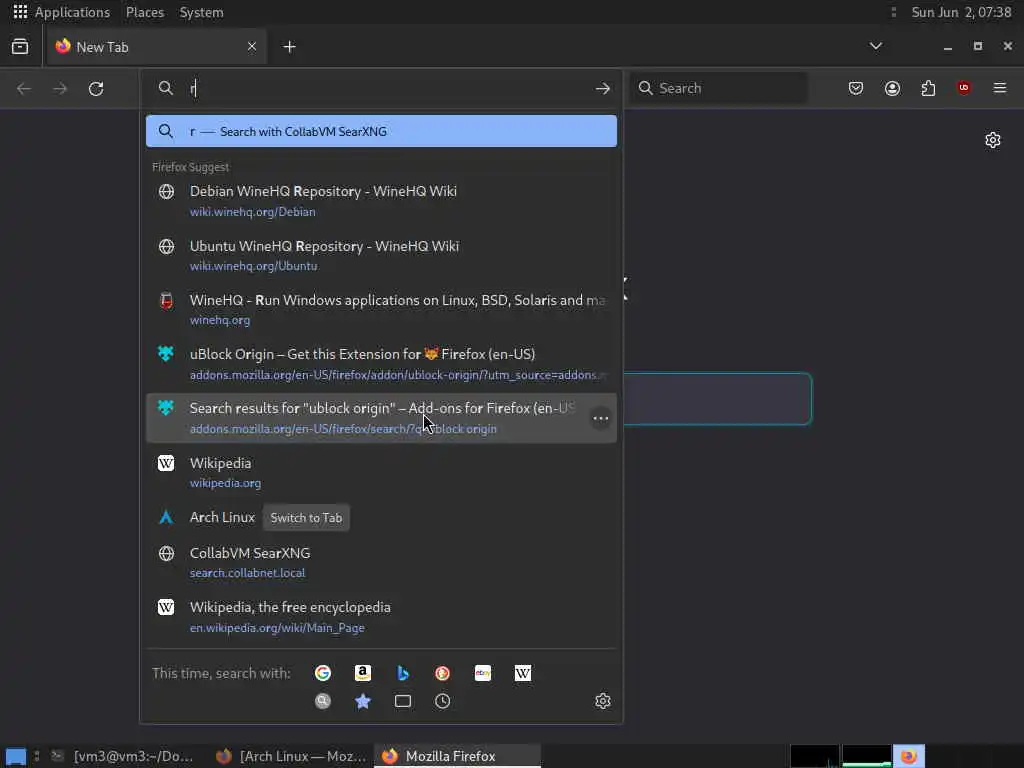This screenshot has height=768, width=1024.
Task: Select the New Tab browser tab
Action: click(157, 47)
